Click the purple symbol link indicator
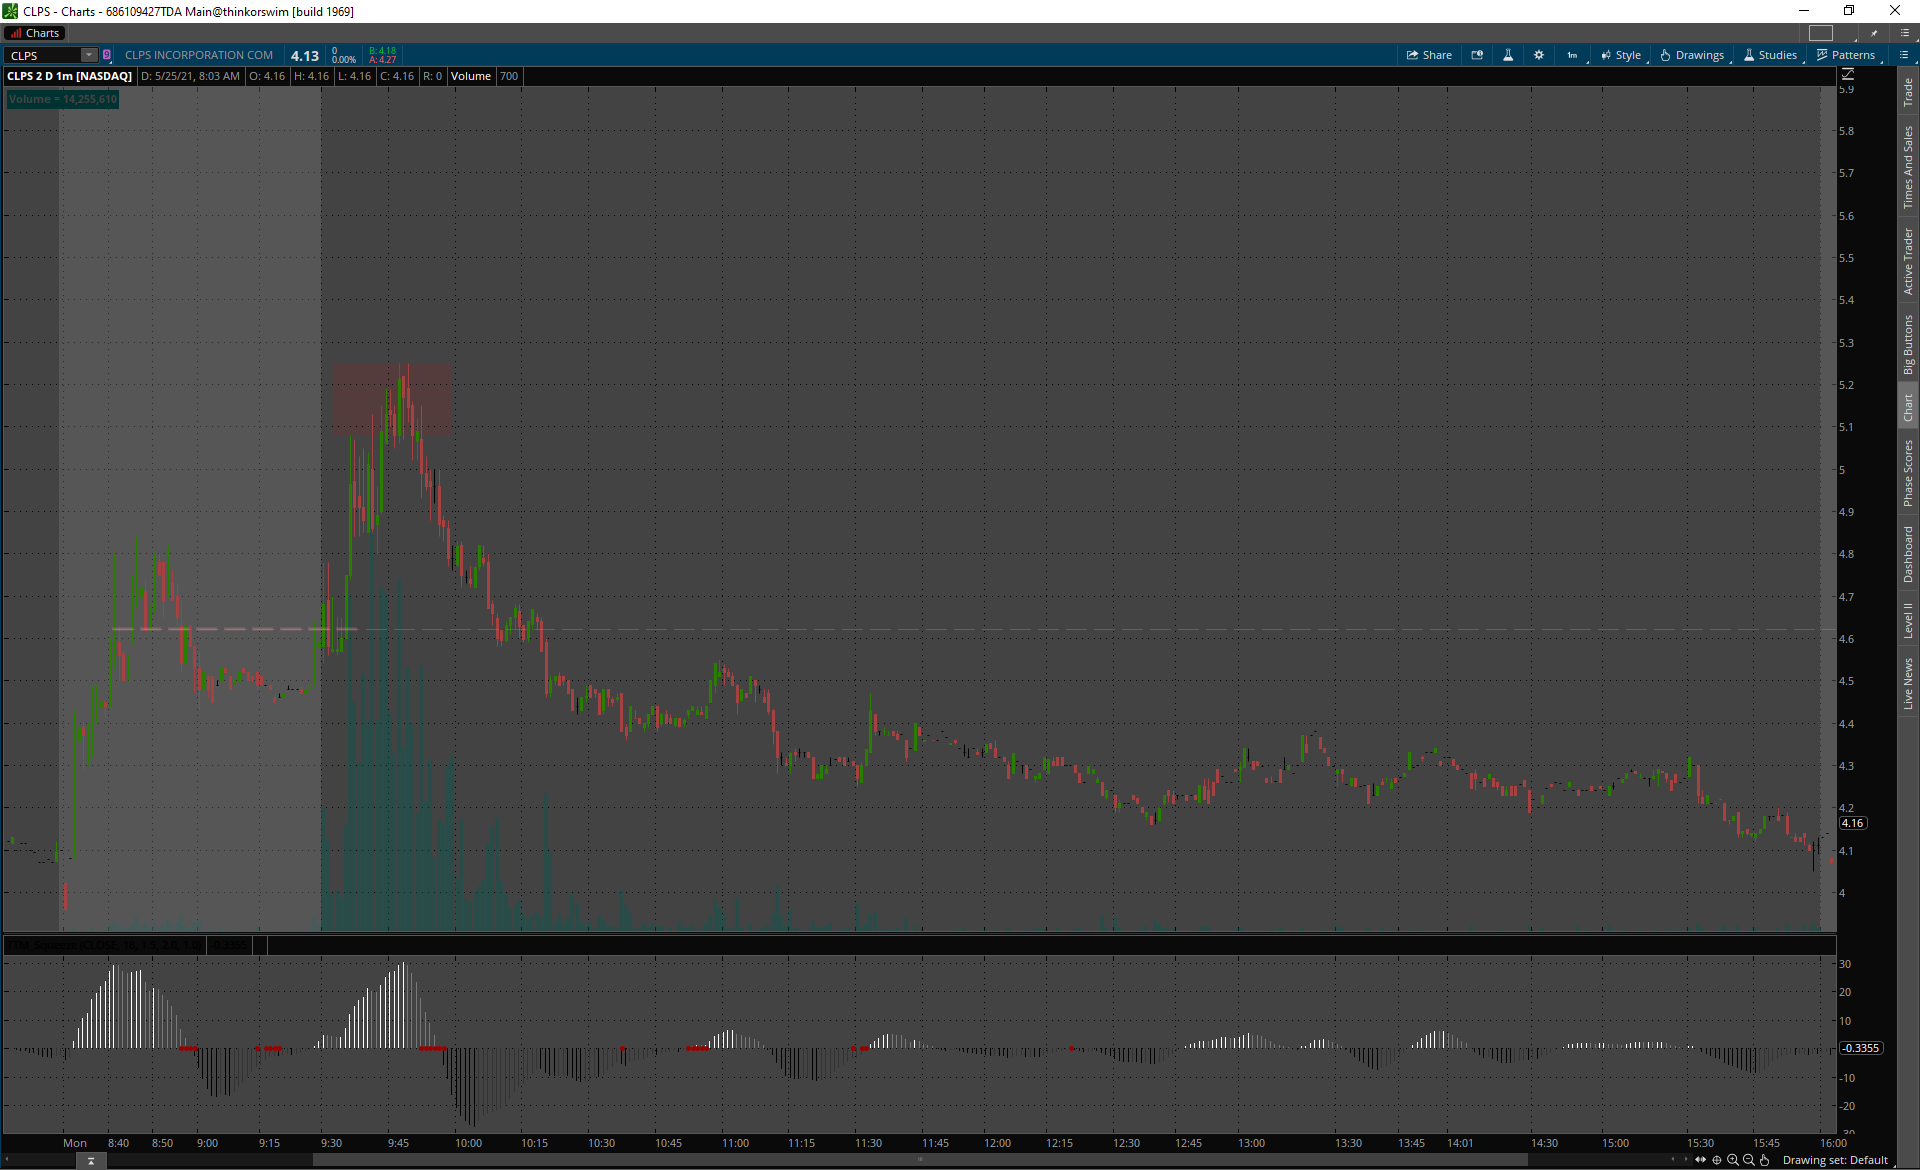Screen dimensions: 1920x1170 (x=107, y=55)
